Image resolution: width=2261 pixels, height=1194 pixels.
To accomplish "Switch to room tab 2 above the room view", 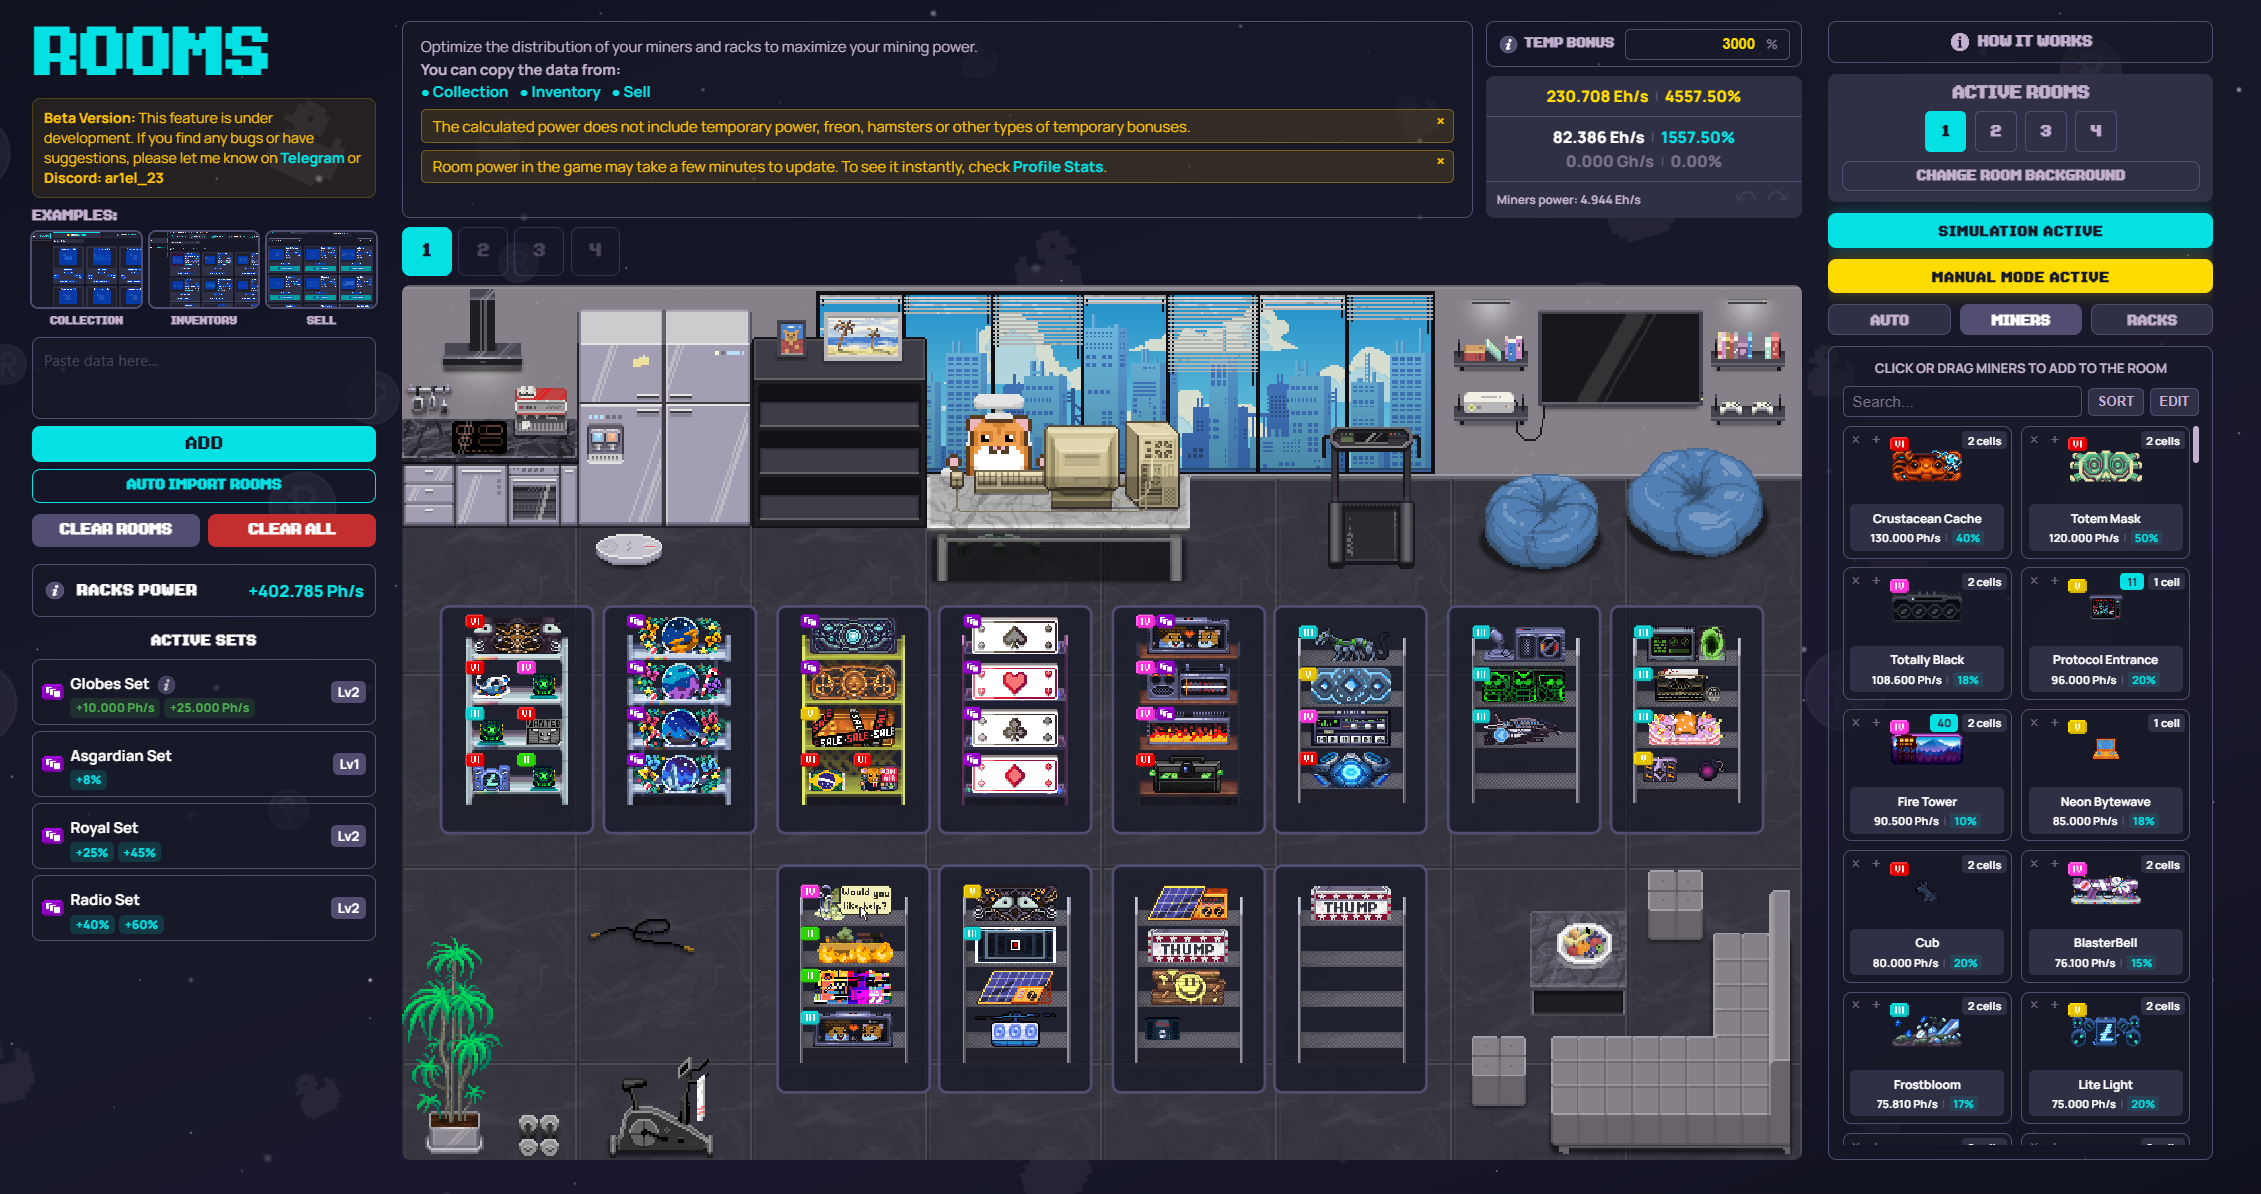I will tap(483, 251).
